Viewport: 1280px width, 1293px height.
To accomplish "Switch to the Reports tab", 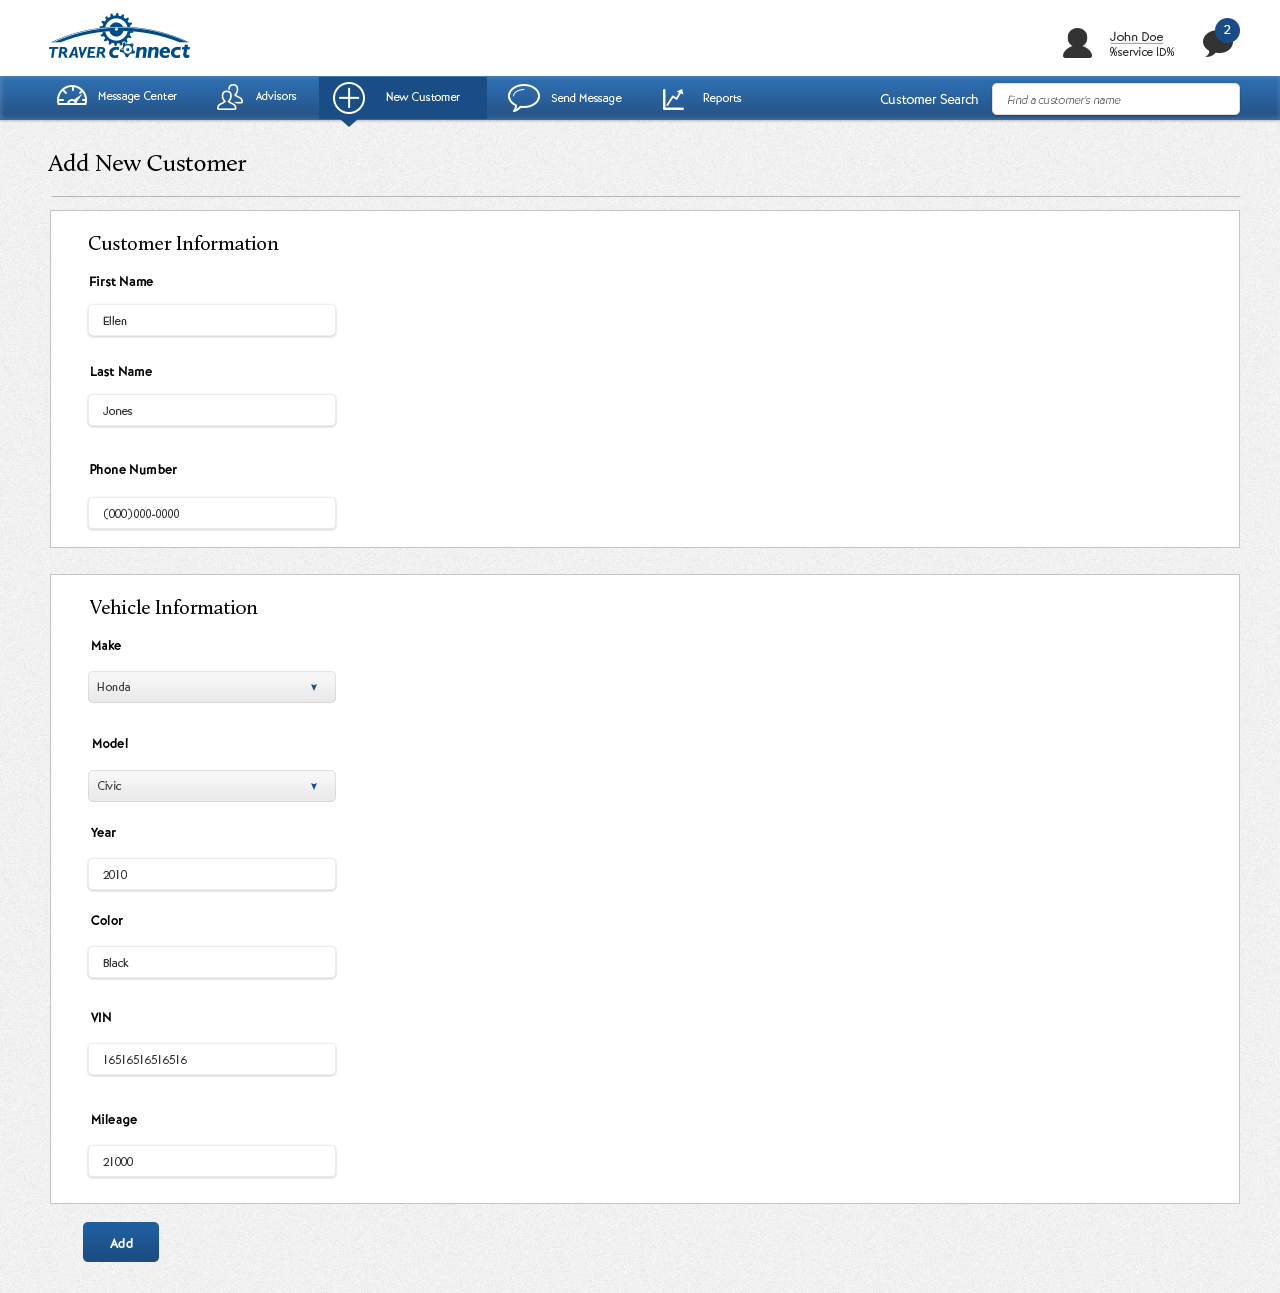I will point(721,98).
